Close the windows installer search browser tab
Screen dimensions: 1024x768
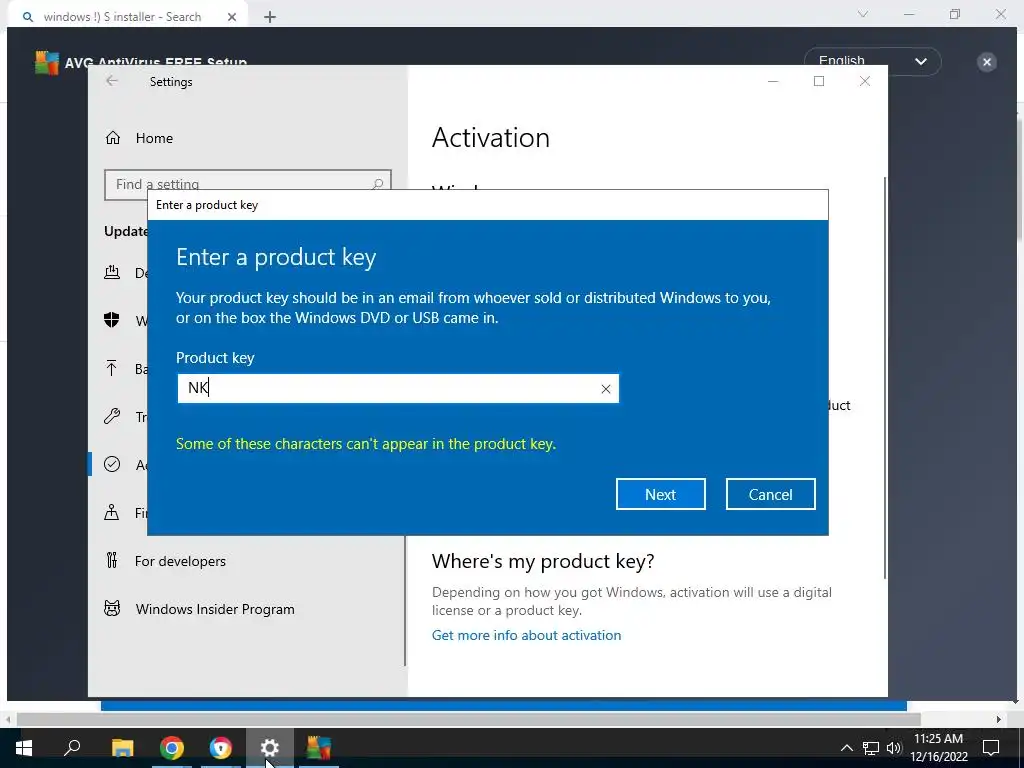tap(232, 17)
